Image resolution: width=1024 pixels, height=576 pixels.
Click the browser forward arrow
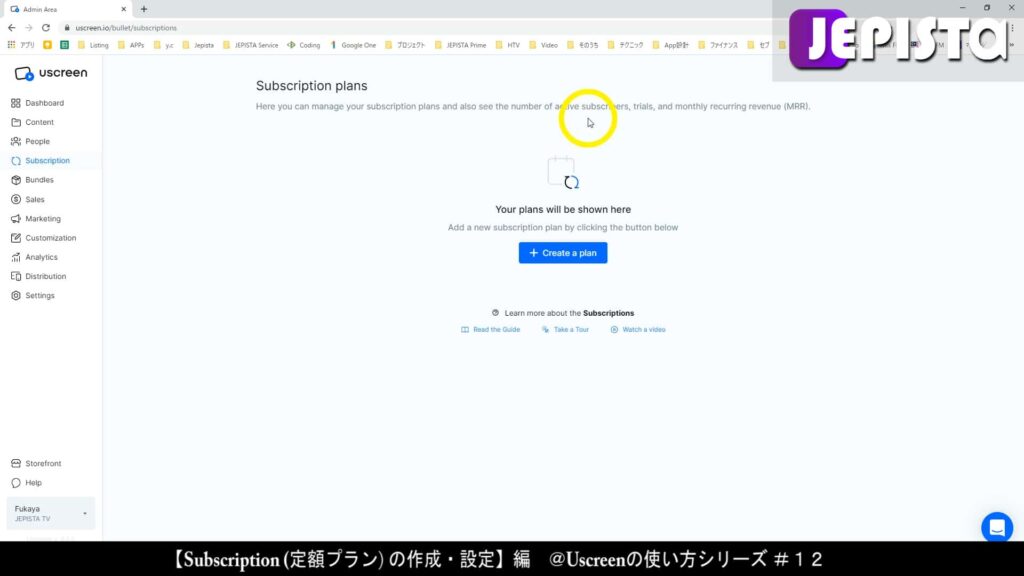coord(29,27)
